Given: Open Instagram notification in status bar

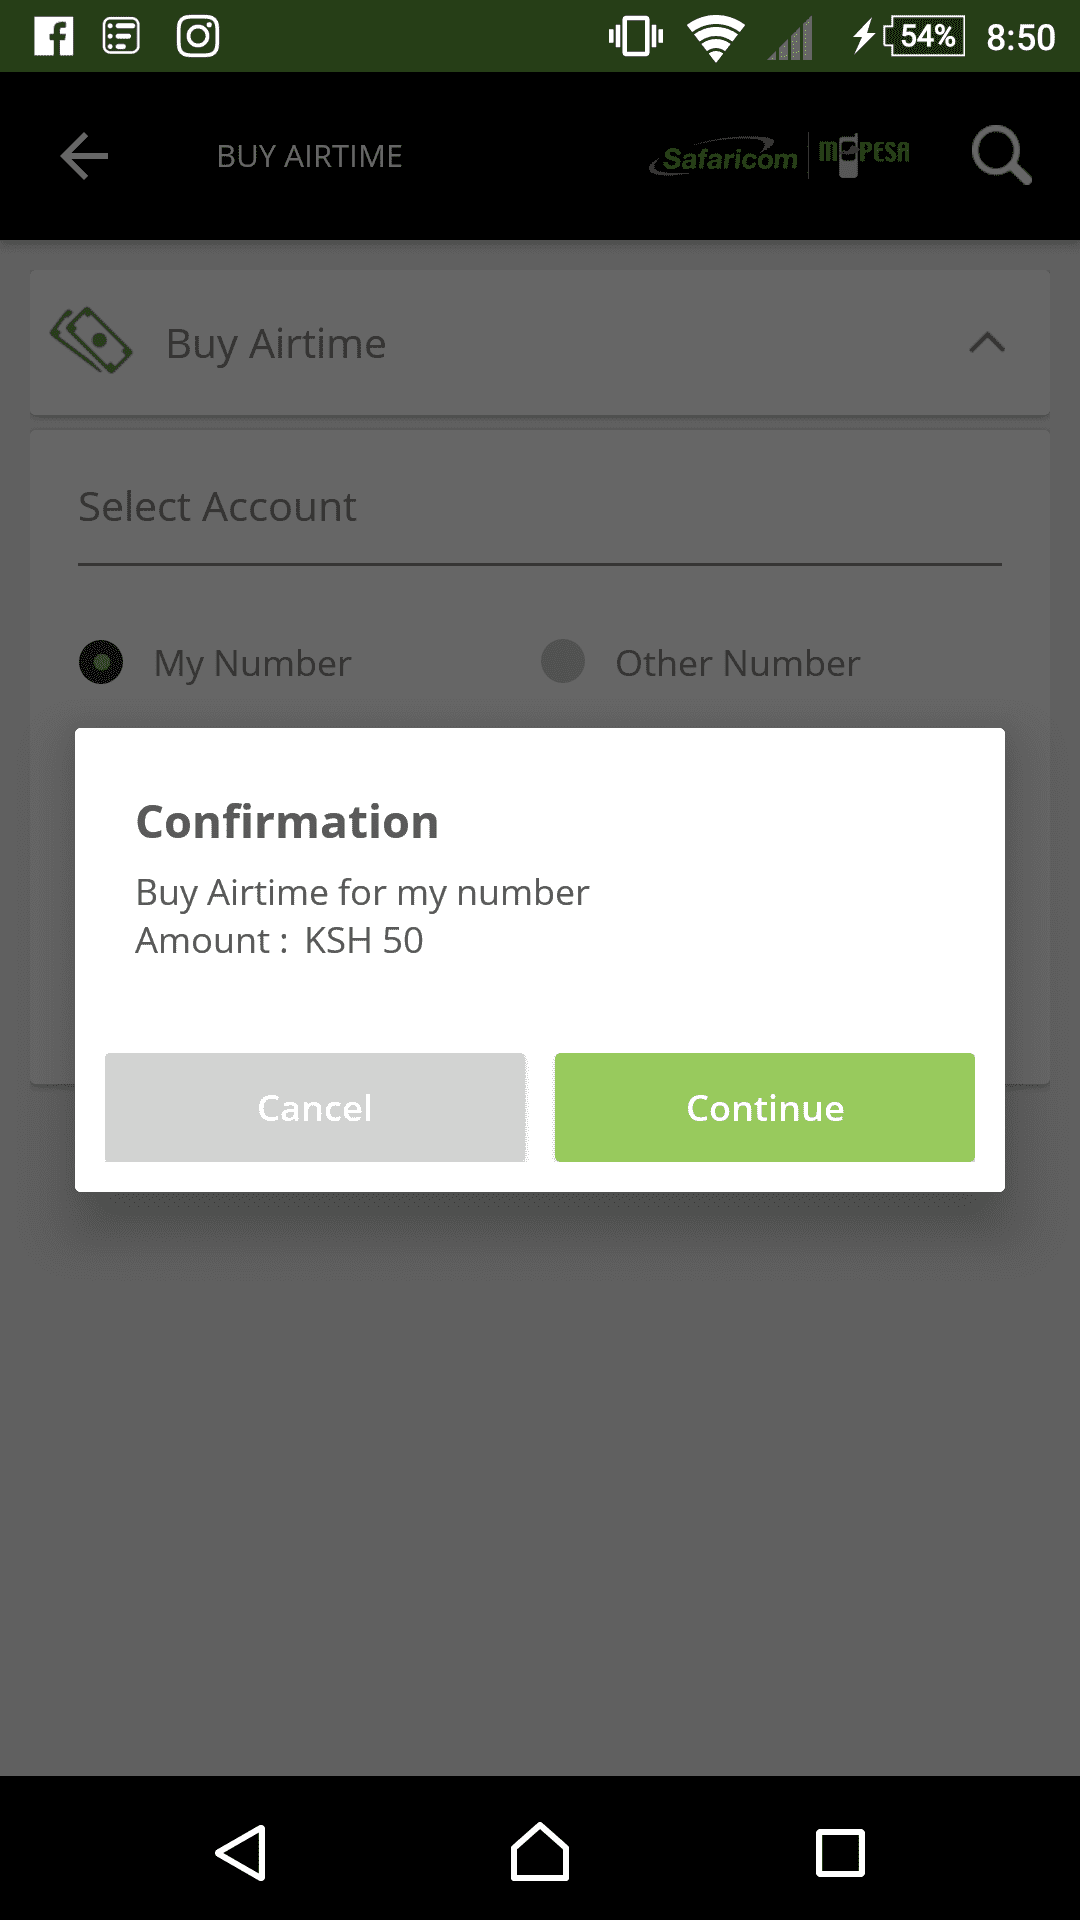Looking at the screenshot, I should [x=198, y=37].
